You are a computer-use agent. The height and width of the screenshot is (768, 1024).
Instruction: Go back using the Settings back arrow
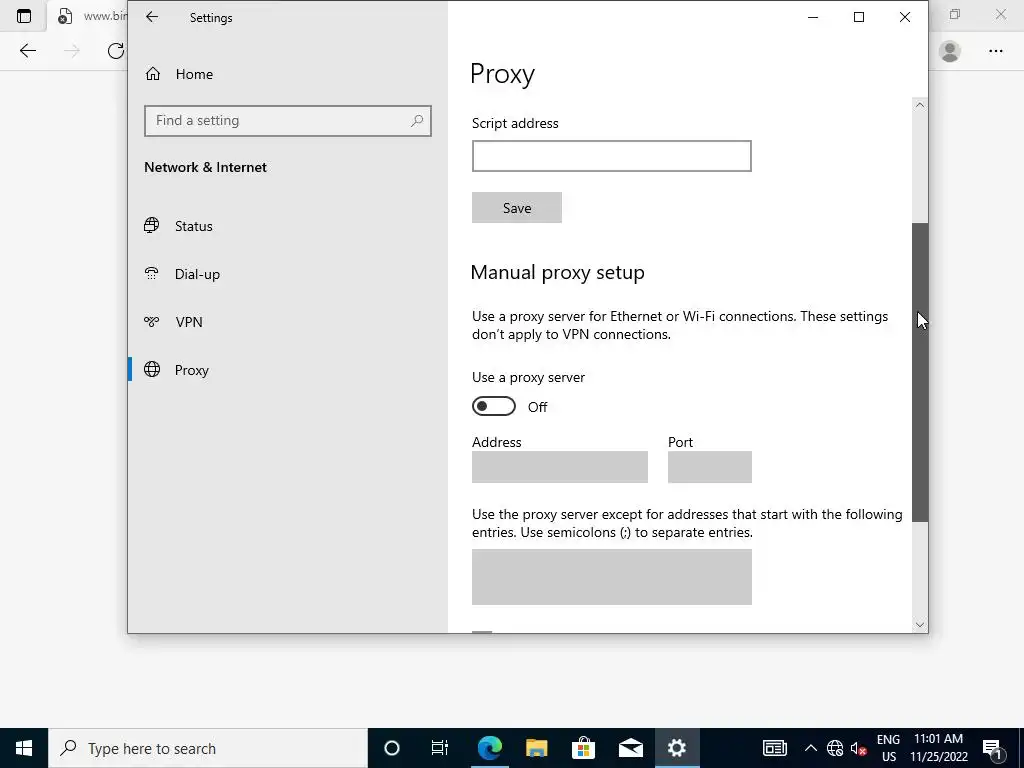152,17
